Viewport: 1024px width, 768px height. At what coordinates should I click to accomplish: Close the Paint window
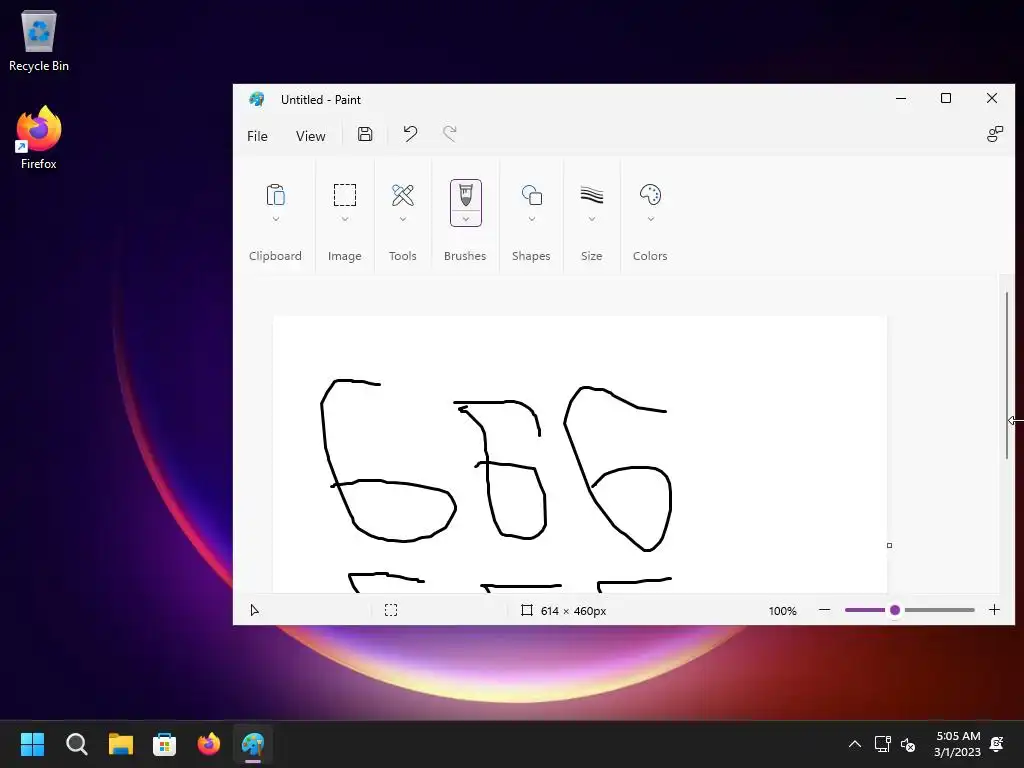pos(991,99)
